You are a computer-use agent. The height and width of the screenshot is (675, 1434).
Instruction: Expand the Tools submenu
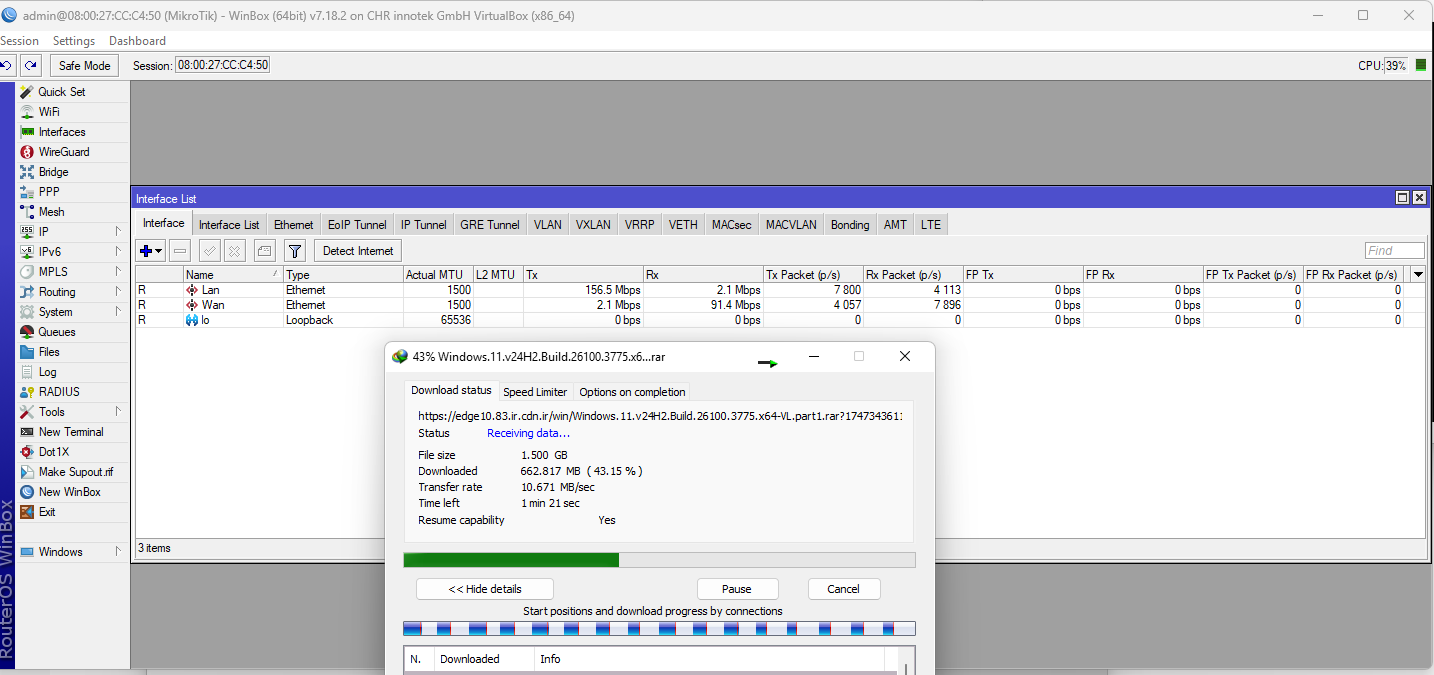tap(118, 411)
